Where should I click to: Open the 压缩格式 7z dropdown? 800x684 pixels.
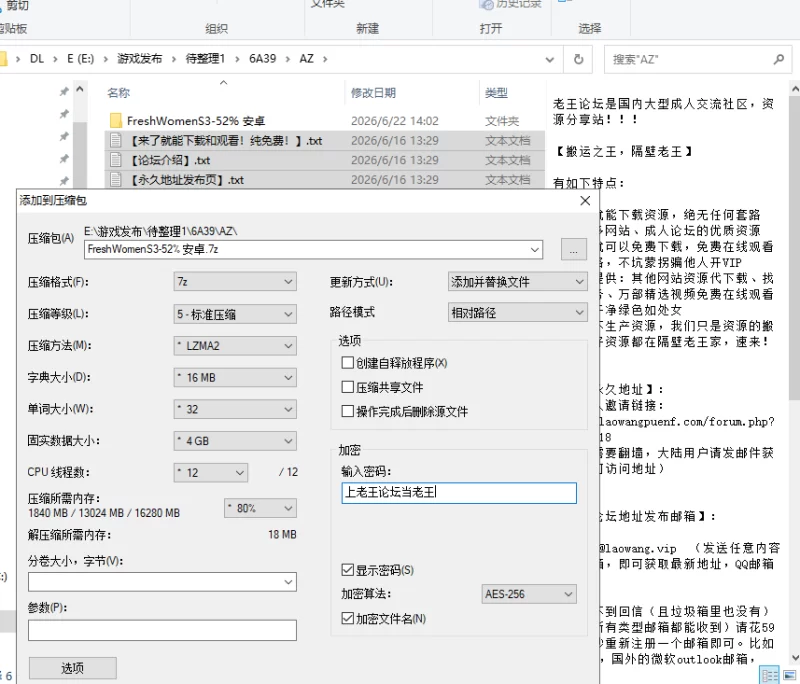235,282
